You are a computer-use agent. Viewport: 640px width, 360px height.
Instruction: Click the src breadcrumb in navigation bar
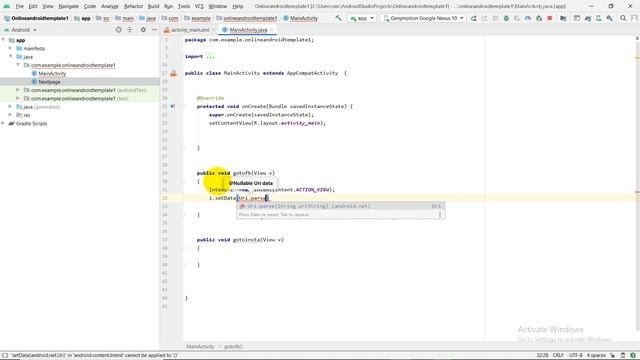tap(103, 18)
